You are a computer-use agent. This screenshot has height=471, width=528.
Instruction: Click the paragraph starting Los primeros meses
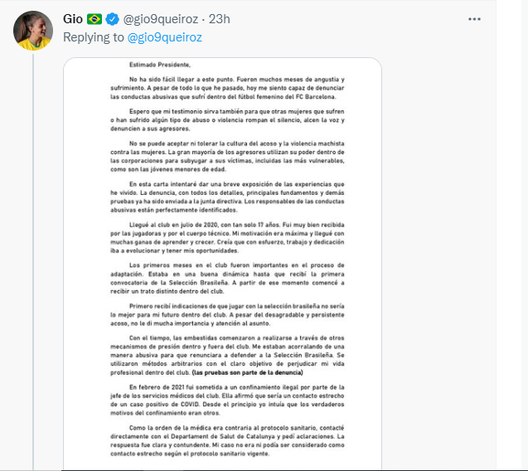[x=227, y=278]
